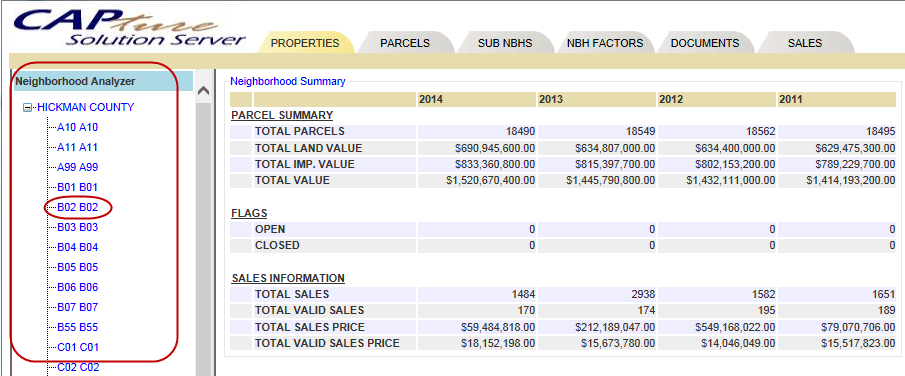Open the NBH FACTORS tab
Viewport: 905px width, 376px height.
pos(604,43)
